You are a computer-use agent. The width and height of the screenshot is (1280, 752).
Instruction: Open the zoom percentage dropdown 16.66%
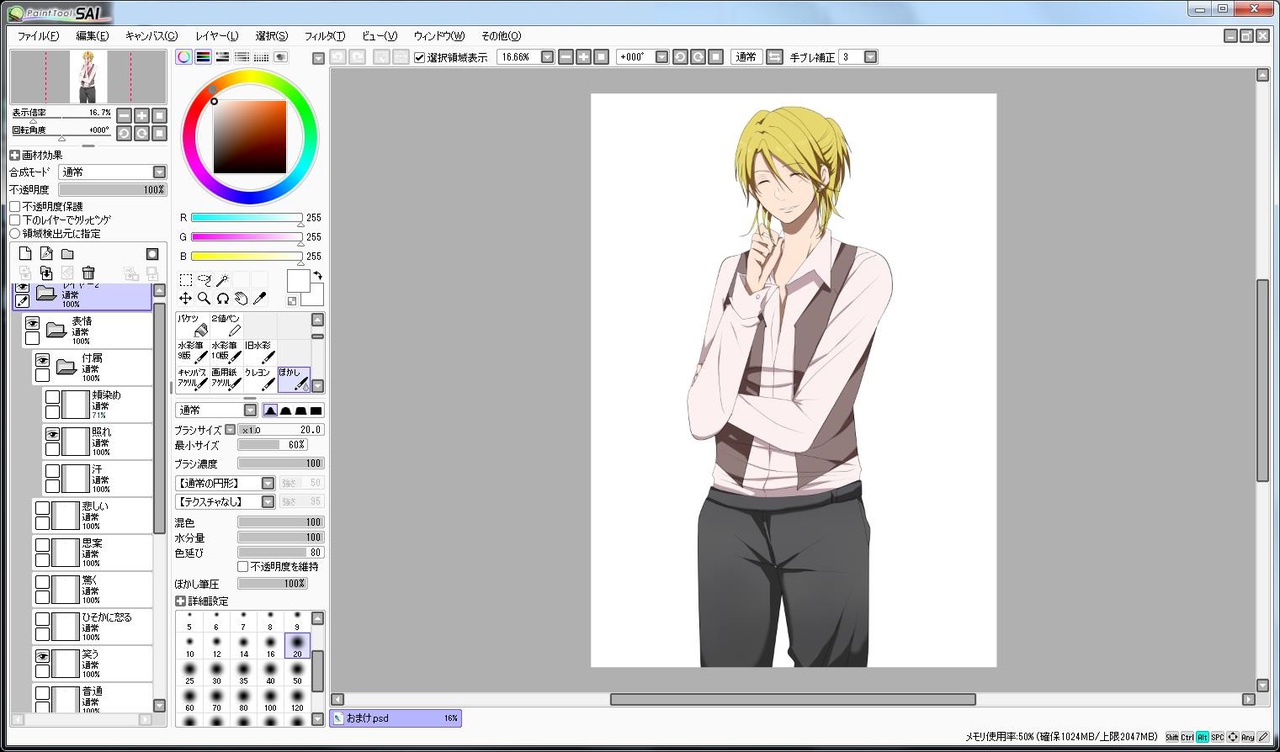pyautogui.click(x=547, y=57)
